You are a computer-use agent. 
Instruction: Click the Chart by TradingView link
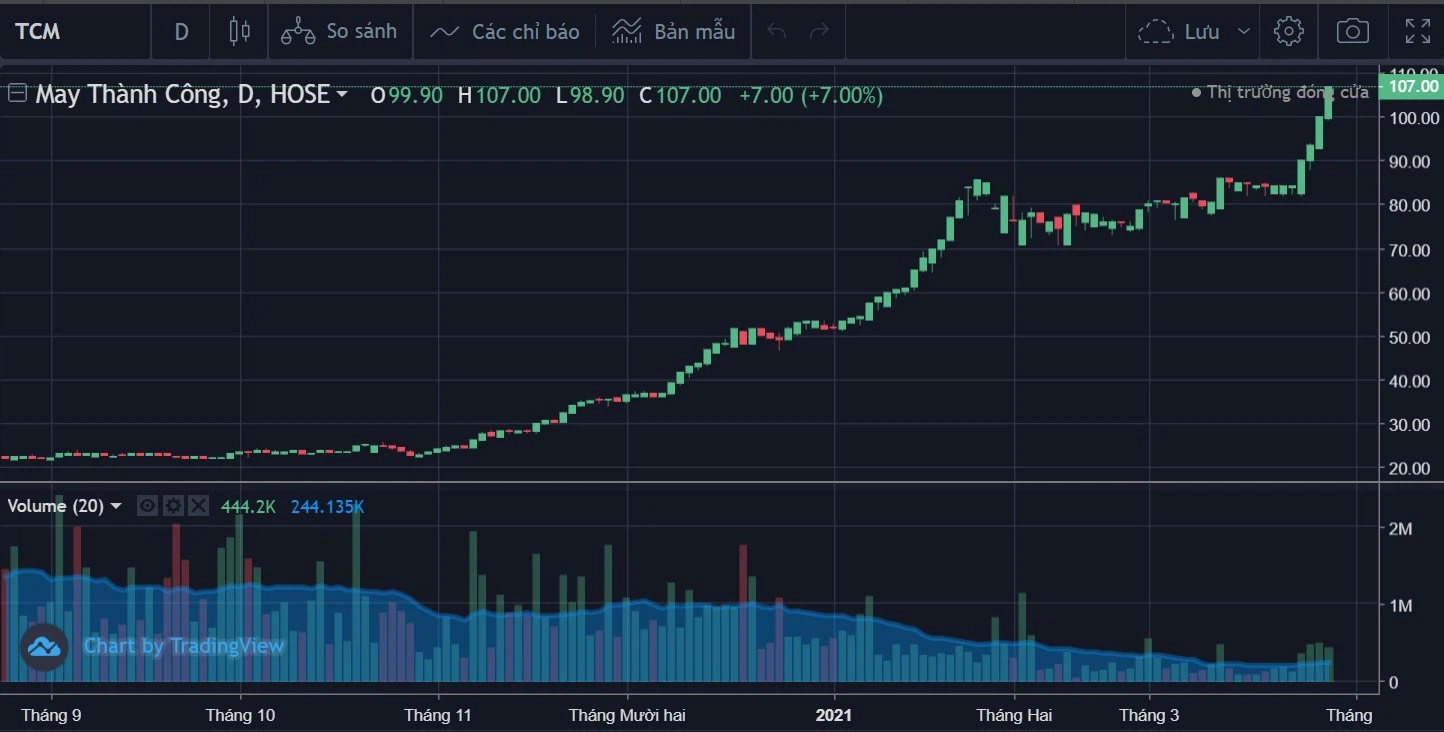[184, 646]
